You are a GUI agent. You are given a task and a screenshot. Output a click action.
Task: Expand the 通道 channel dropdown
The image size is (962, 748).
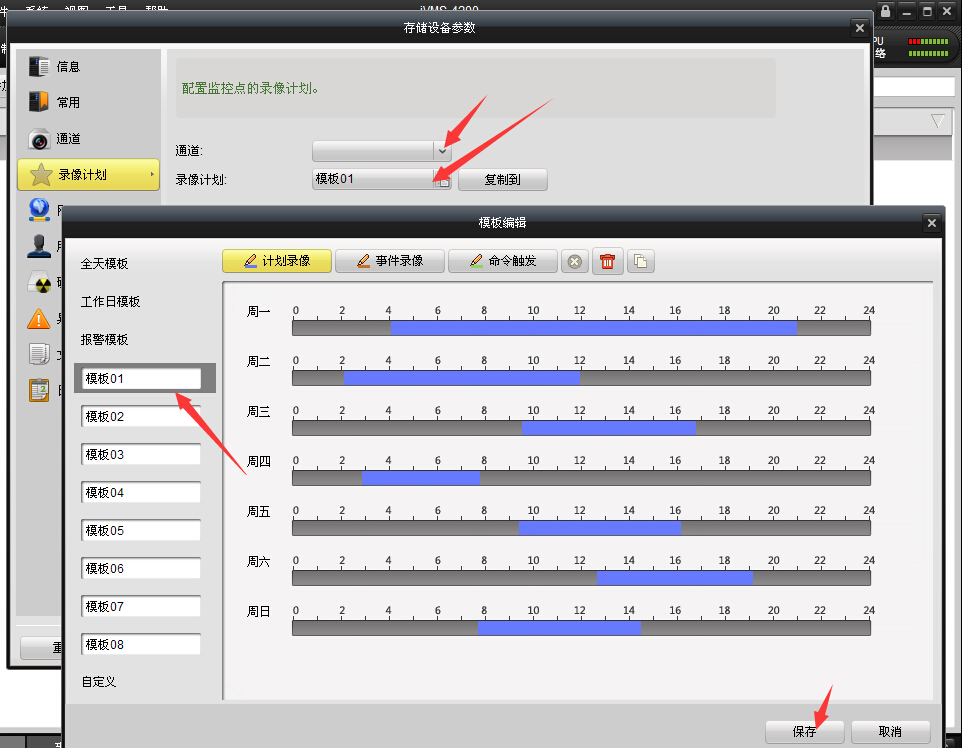442,150
